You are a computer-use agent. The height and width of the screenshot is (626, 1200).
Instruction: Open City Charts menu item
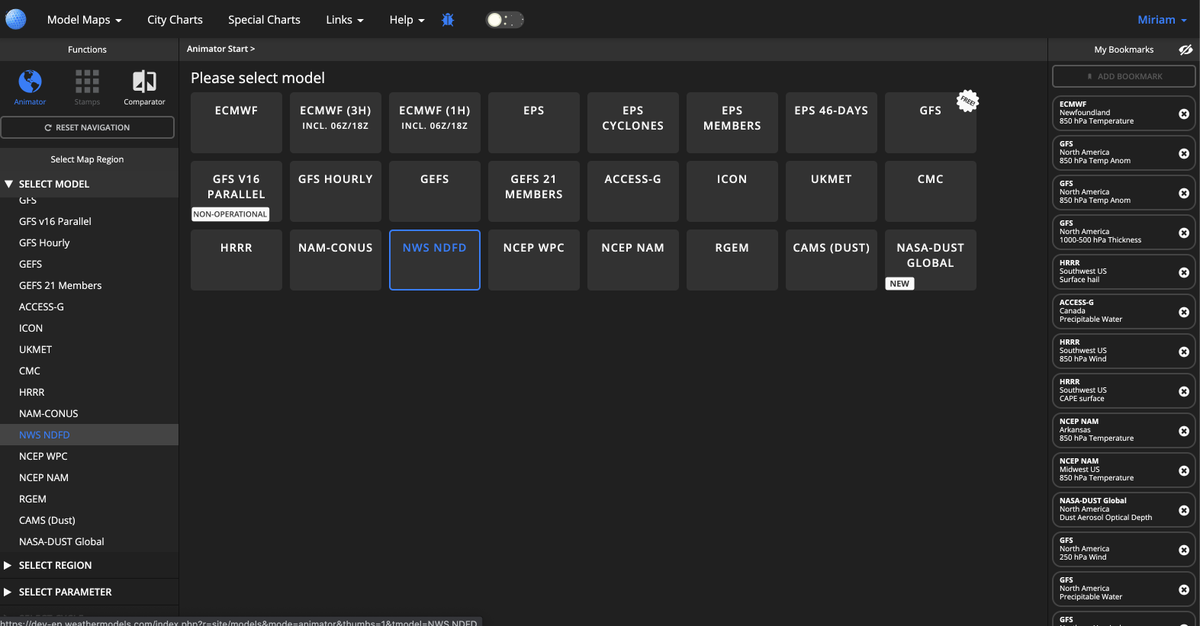tap(175, 20)
